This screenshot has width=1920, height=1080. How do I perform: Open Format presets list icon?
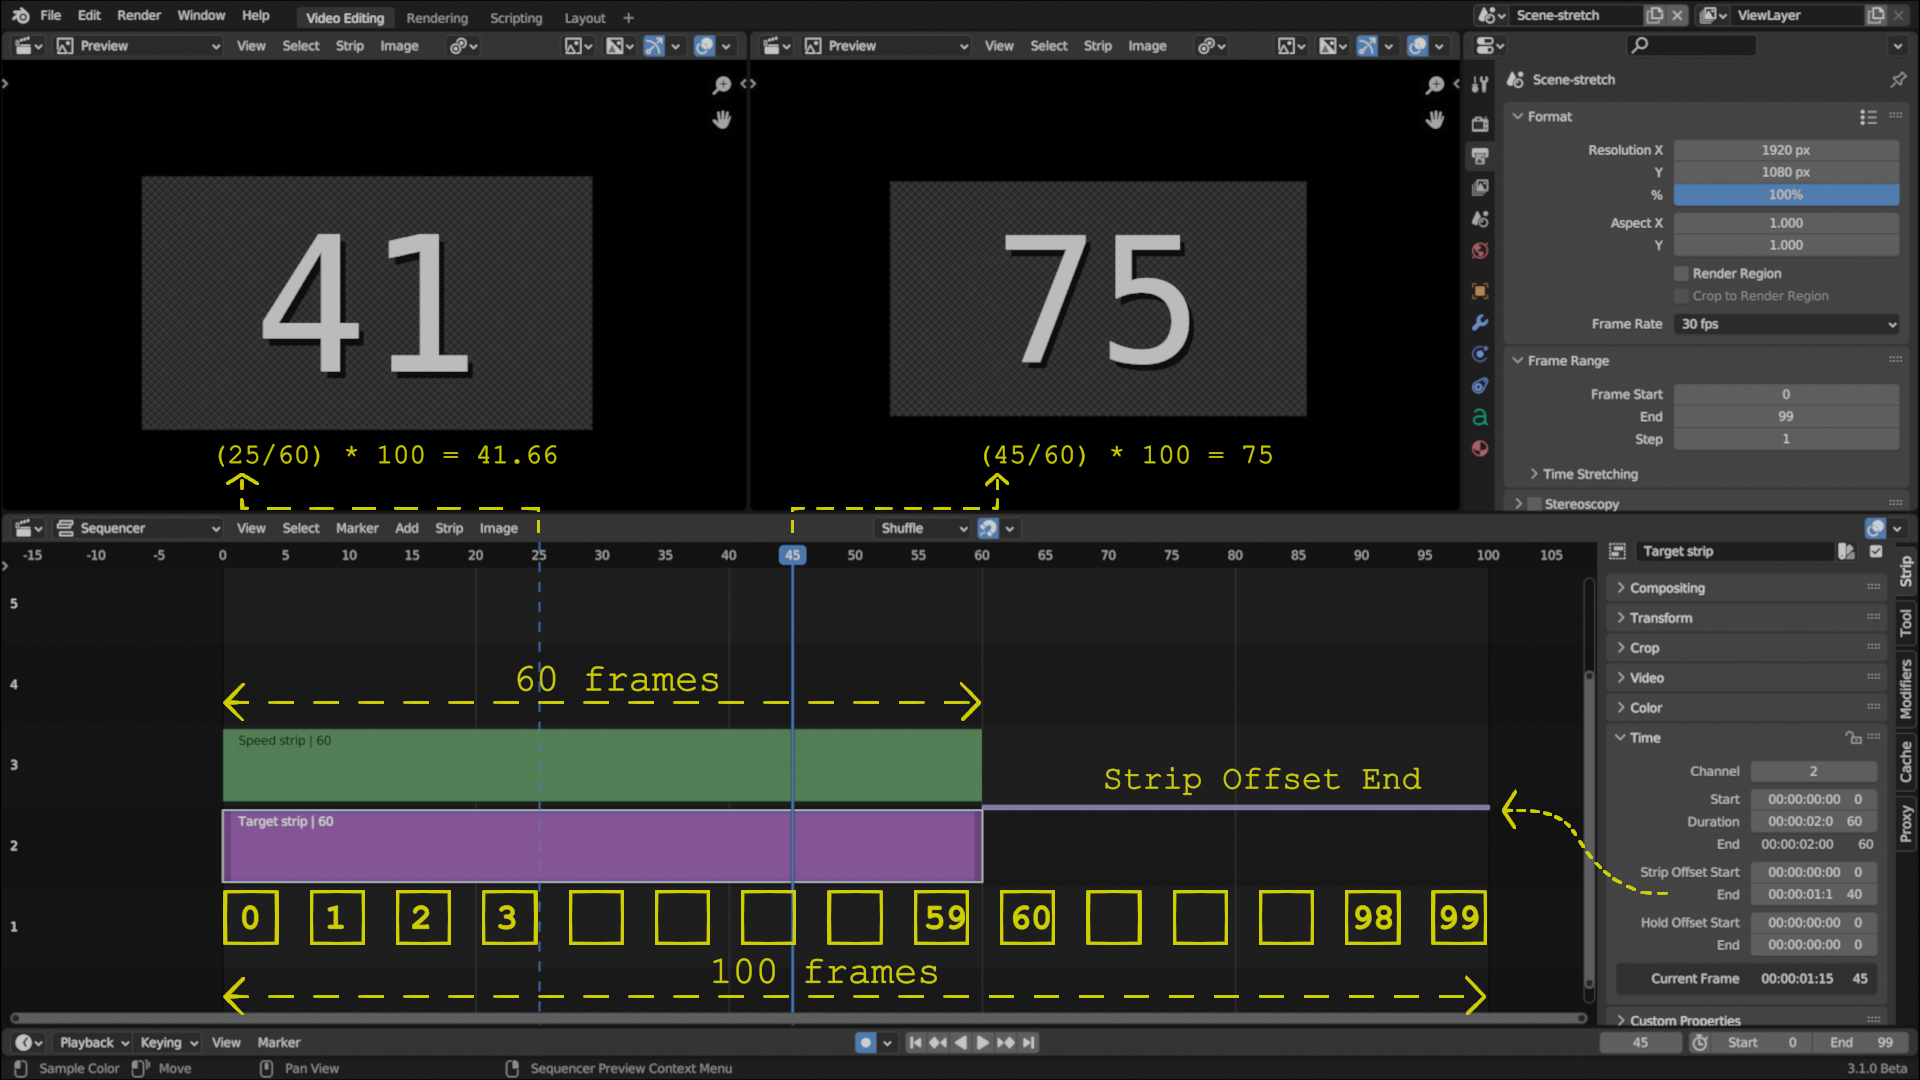(x=1868, y=117)
